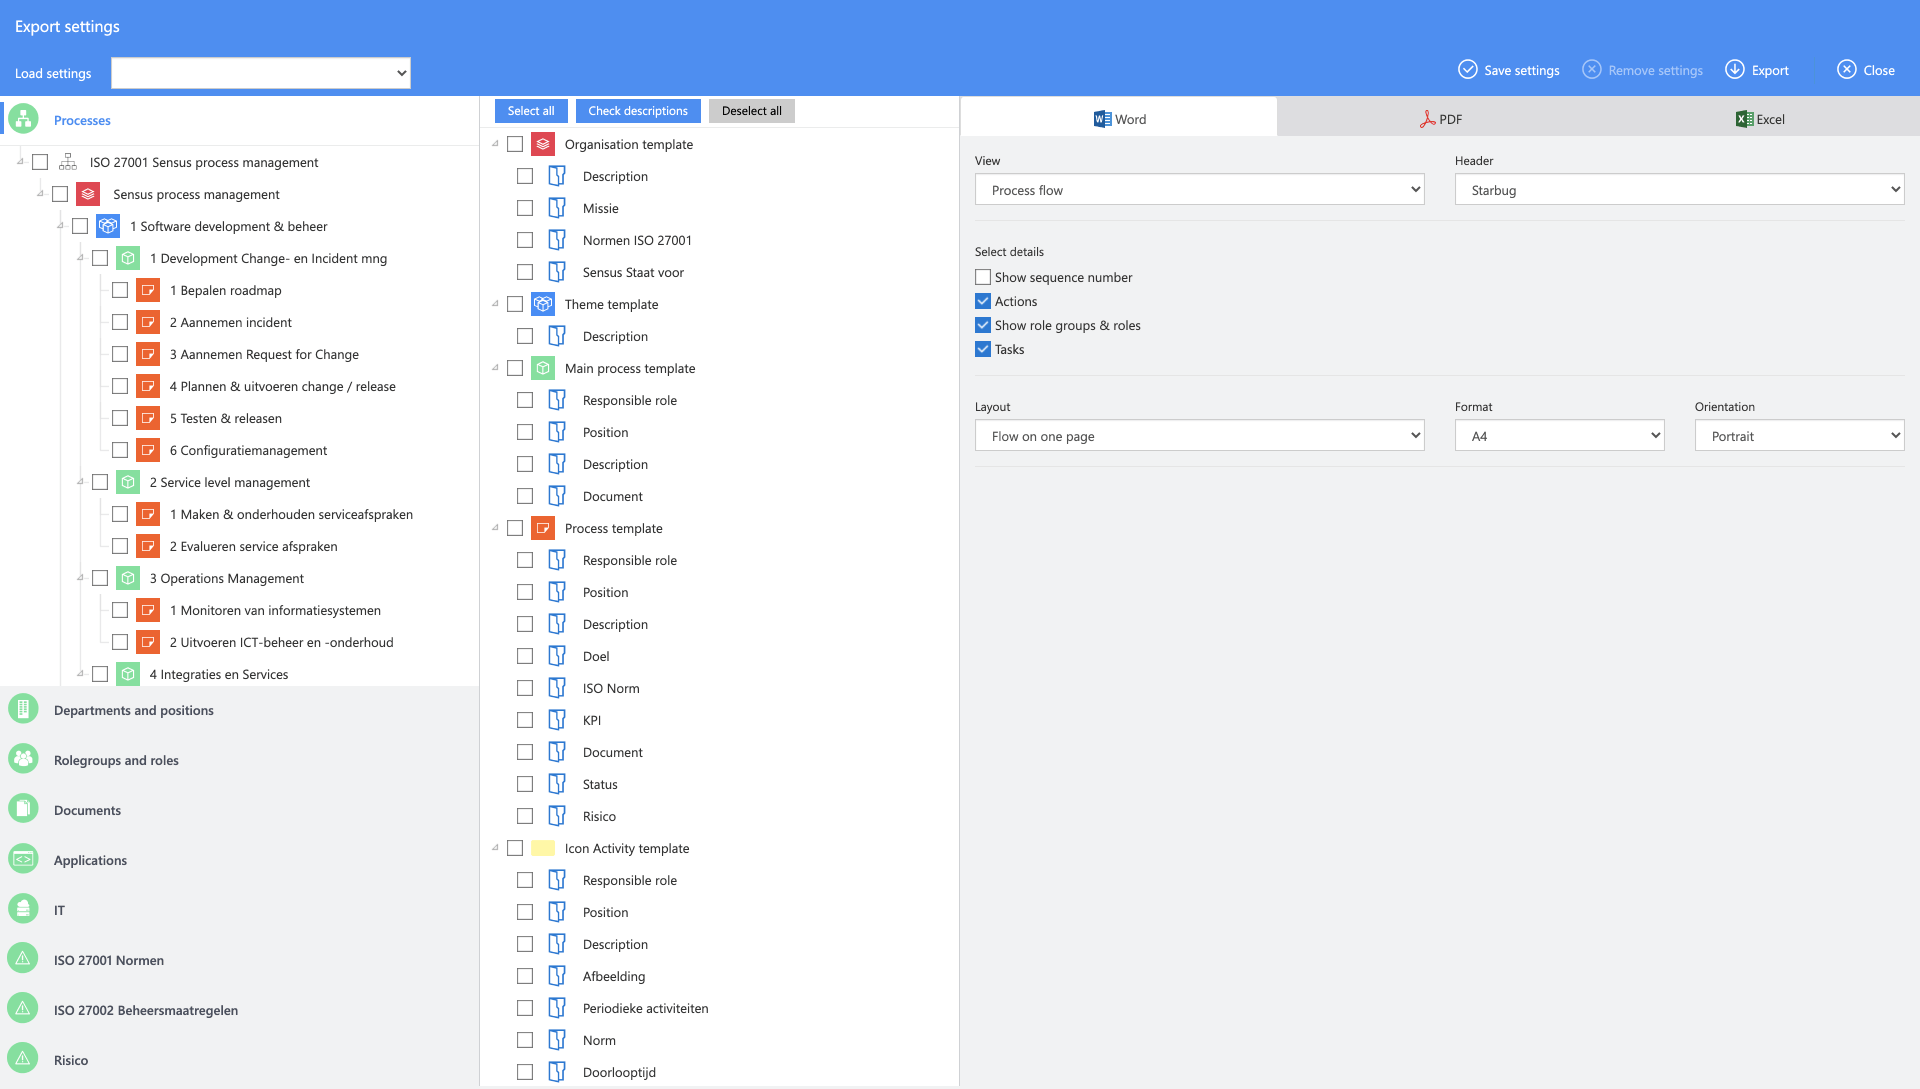Open the Layout dropdown
Screen dimensions: 1920x1089
pyautogui.click(x=1200, y=436)
